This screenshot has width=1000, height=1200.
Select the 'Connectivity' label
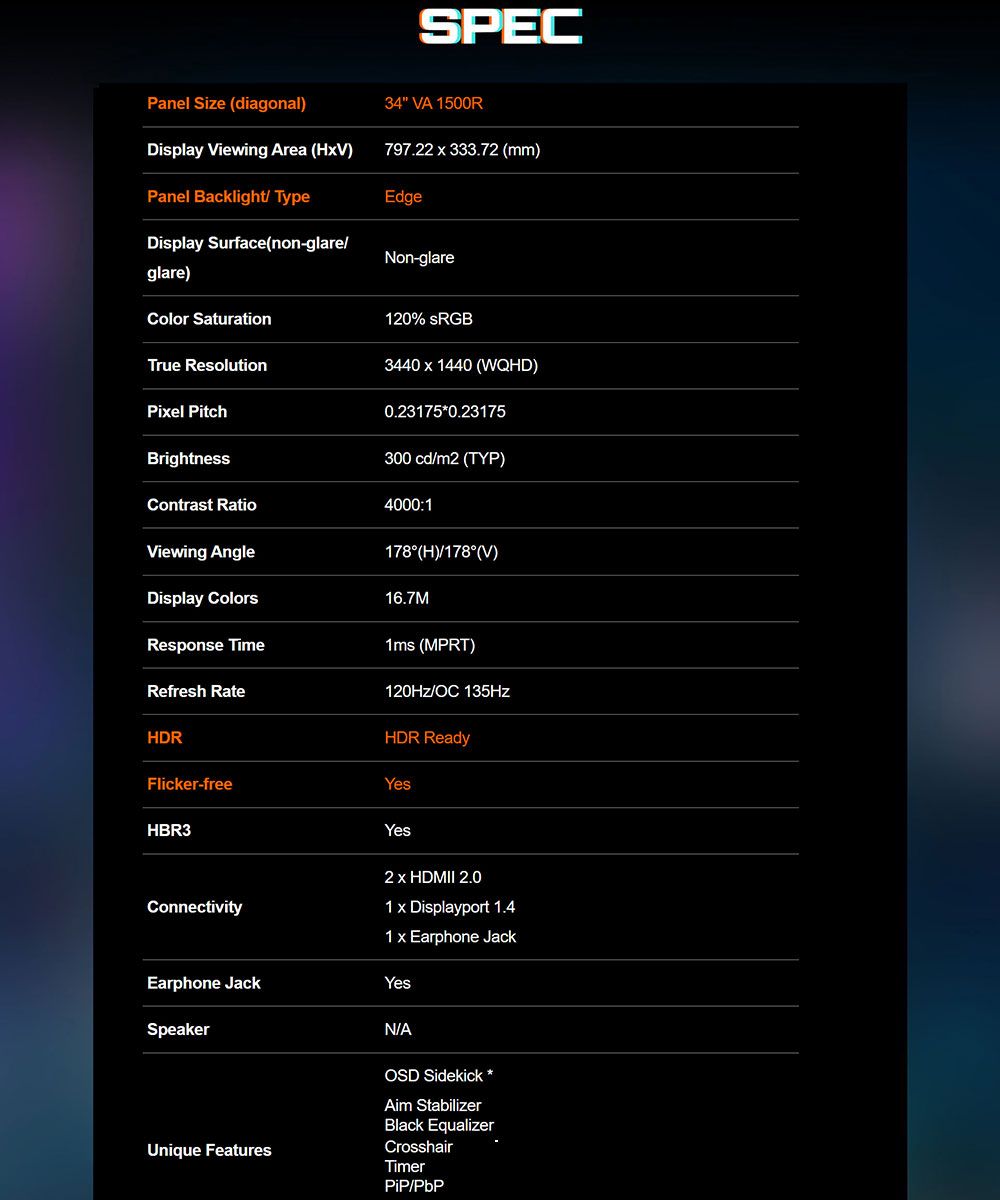click(194, 907)
